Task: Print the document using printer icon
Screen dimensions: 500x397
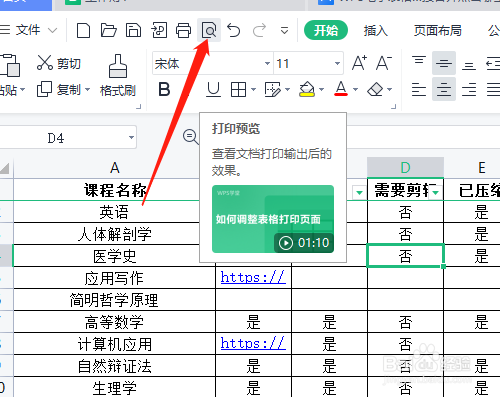Action: [x=184, y=30]
